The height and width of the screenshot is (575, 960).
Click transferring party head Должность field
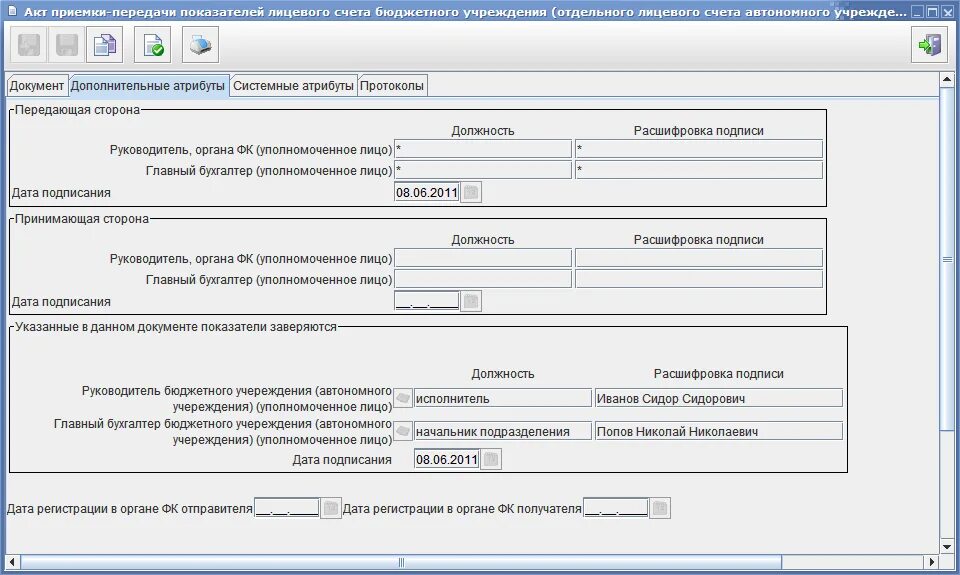coord(483,149)
